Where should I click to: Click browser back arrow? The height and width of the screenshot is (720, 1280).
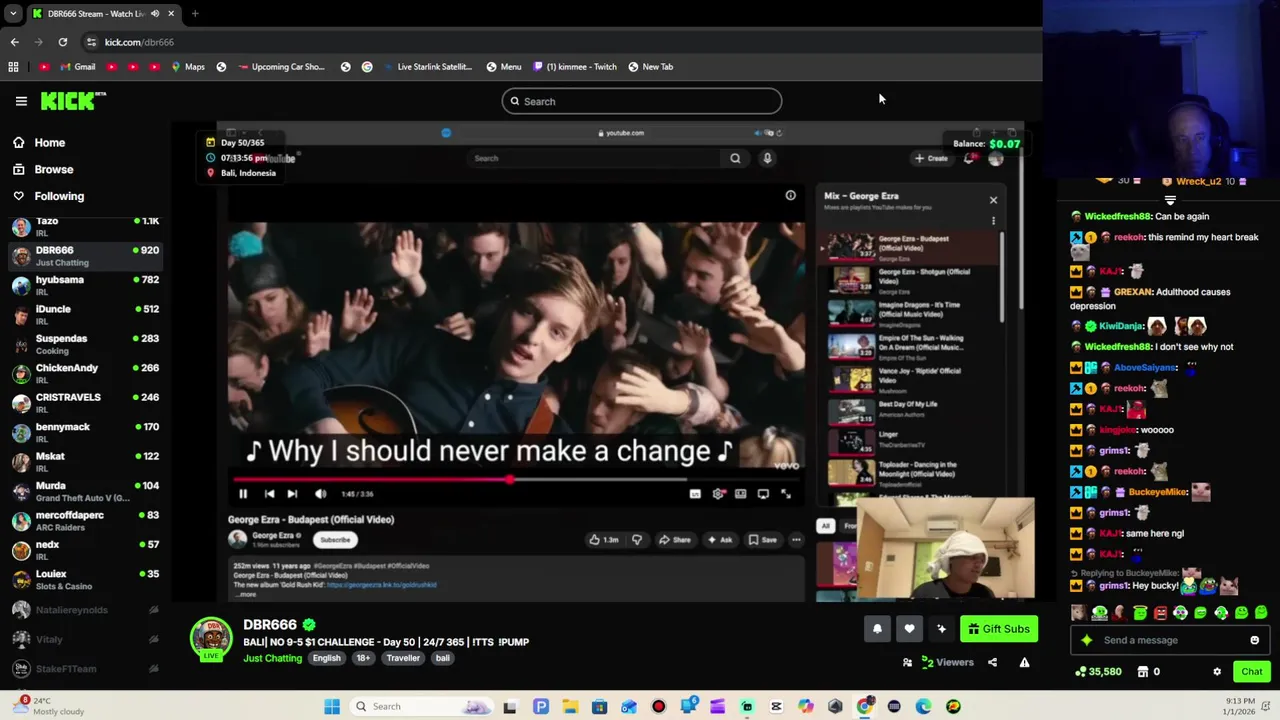click(x=14, y=42)
